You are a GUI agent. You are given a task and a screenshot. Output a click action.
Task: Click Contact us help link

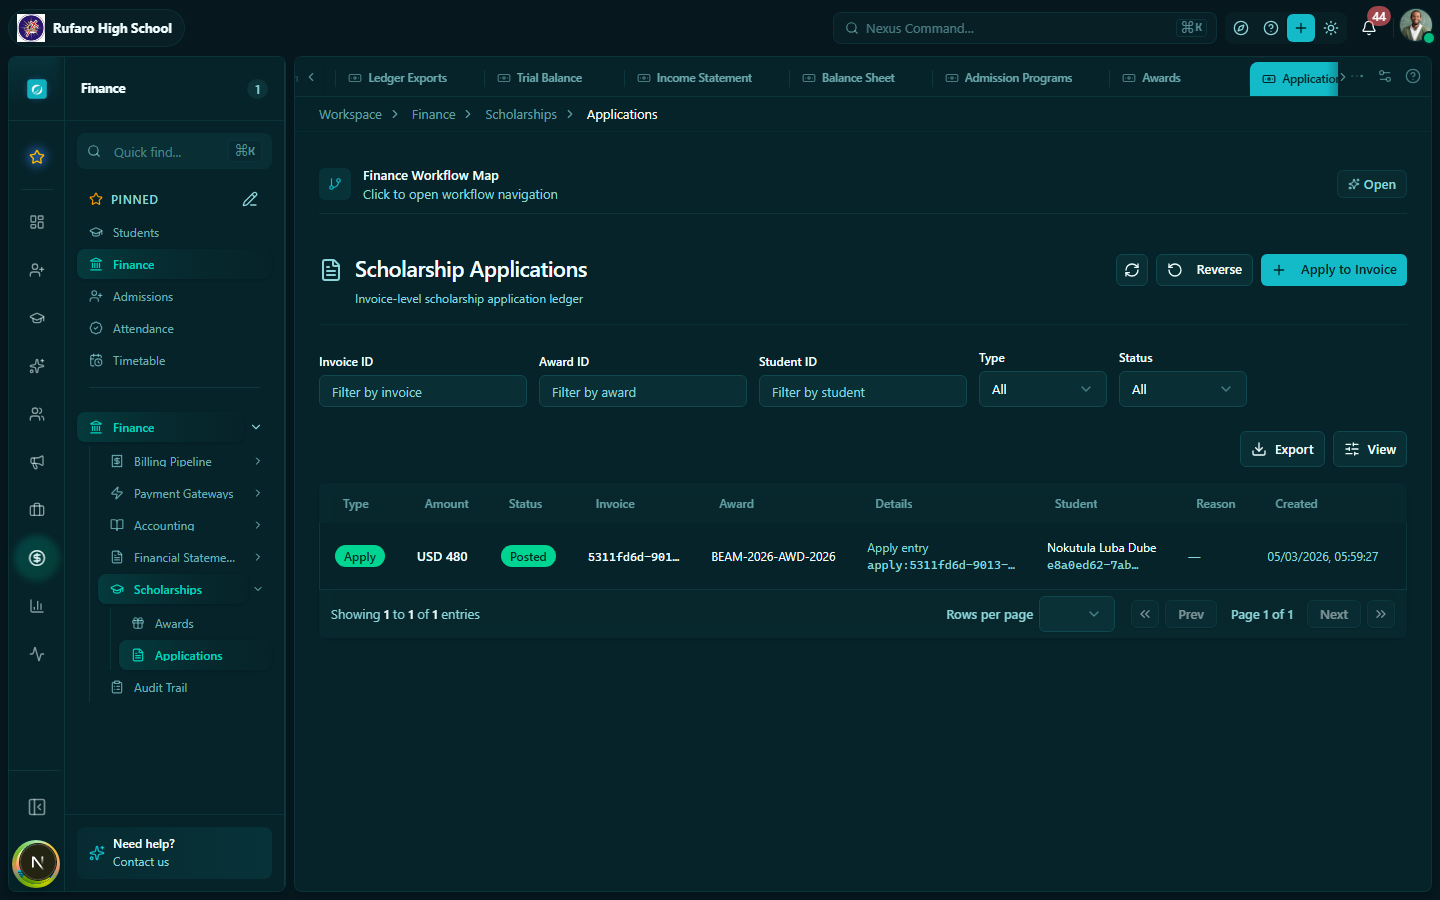tap(141, 862)
